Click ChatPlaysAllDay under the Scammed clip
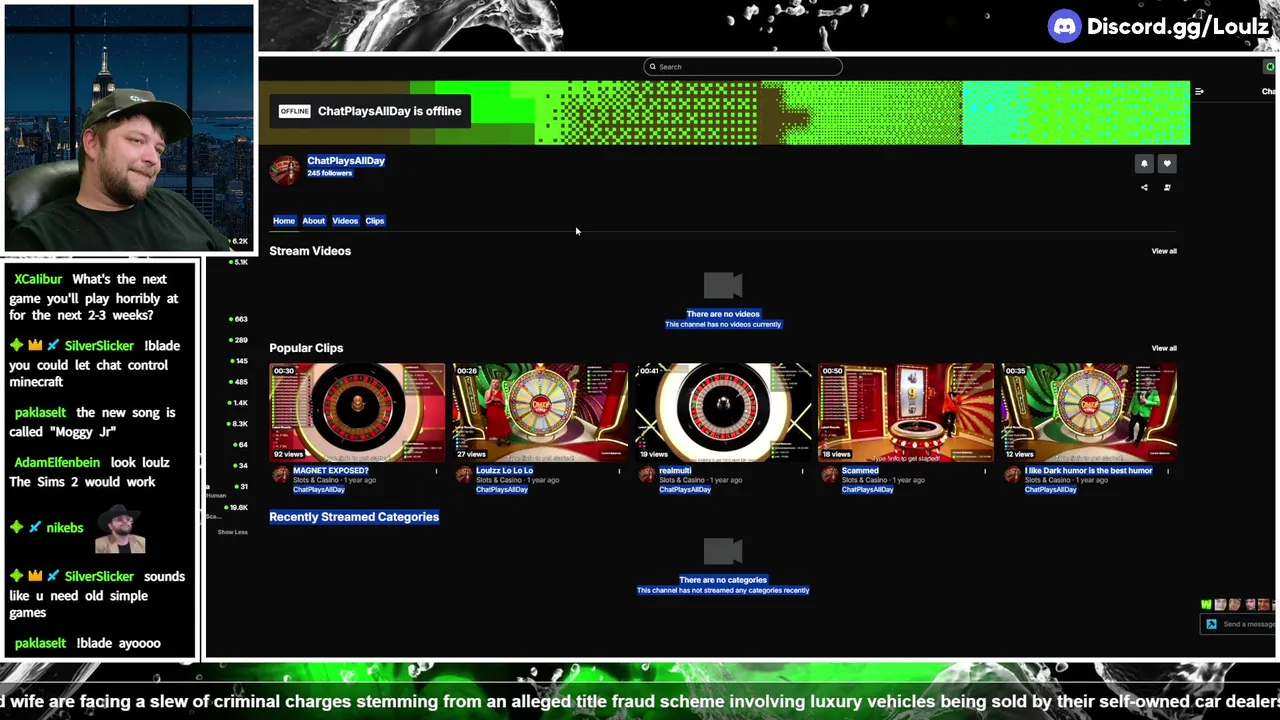1280x720 pixels. [x=867, y=490]
